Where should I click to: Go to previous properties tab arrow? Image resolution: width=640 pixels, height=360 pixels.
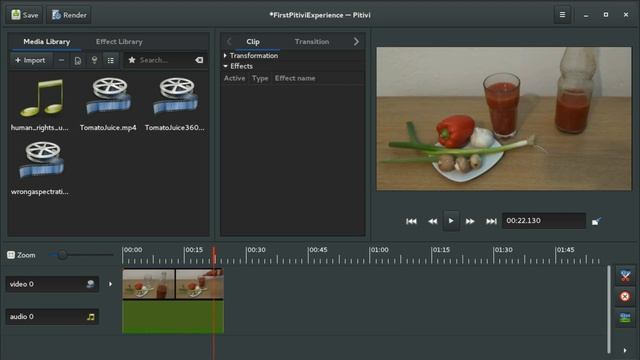(229, 42)
